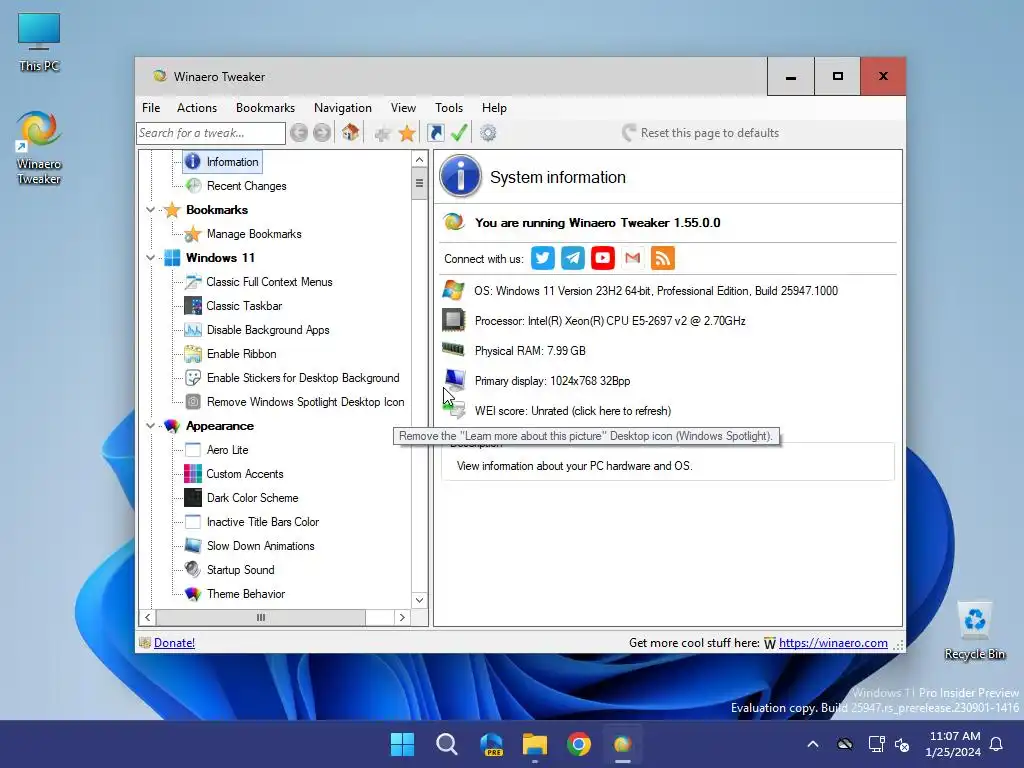Click the add bookmark icon with plus
The height and width of the screenshot is (768, 1024).
coord(383,133)
